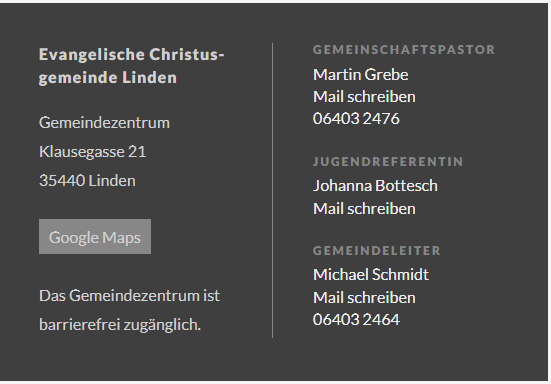551x384 pixels.
Task: Click the word Christus- in the title
Action: [x=187, y=54]
